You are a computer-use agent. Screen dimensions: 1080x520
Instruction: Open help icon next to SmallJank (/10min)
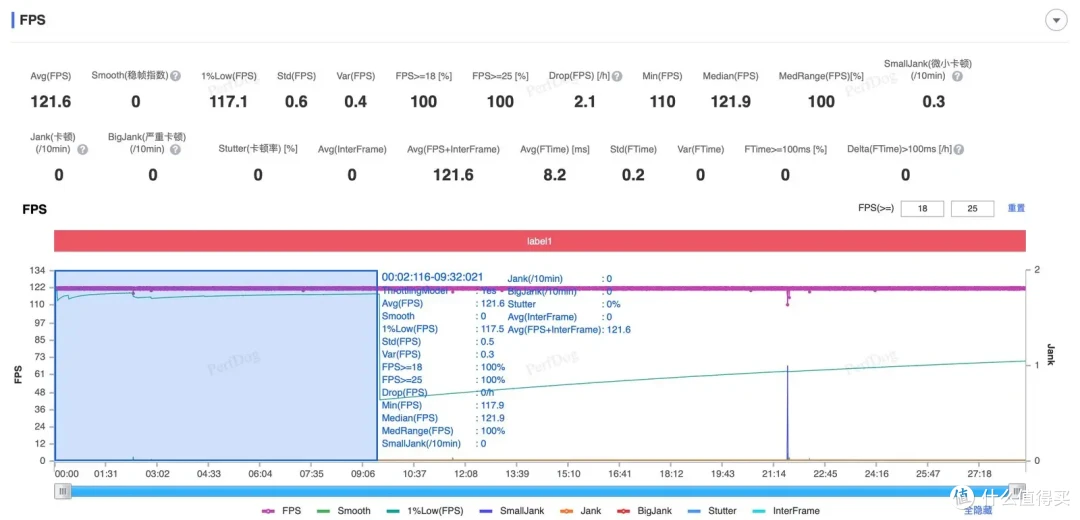957,76
